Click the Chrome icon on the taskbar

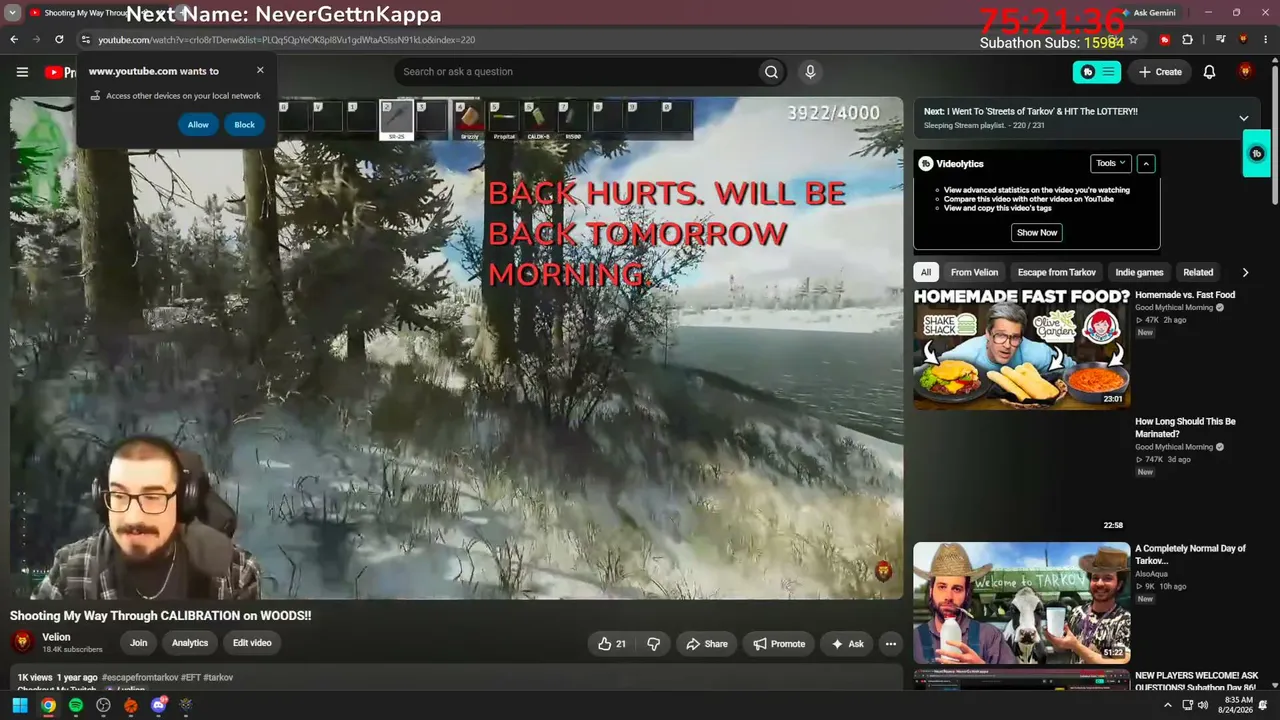click(48, 706)
